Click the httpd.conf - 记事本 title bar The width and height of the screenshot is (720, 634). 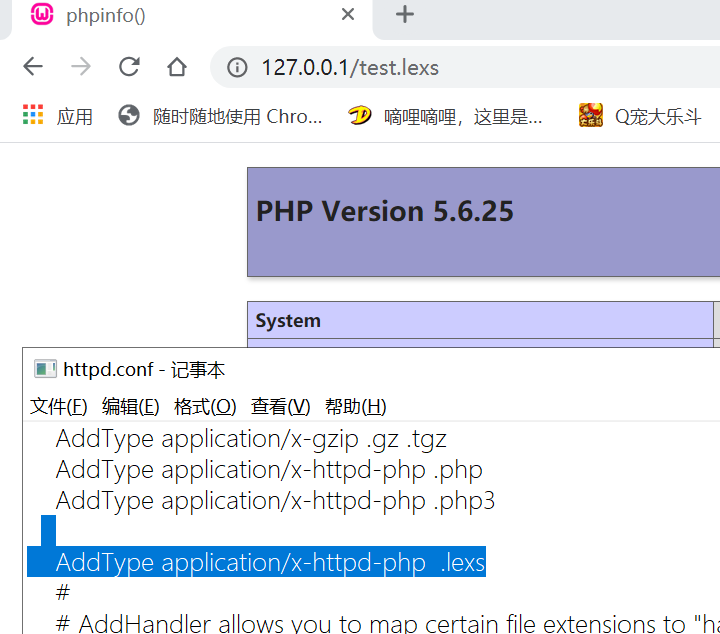pos(371,369)
